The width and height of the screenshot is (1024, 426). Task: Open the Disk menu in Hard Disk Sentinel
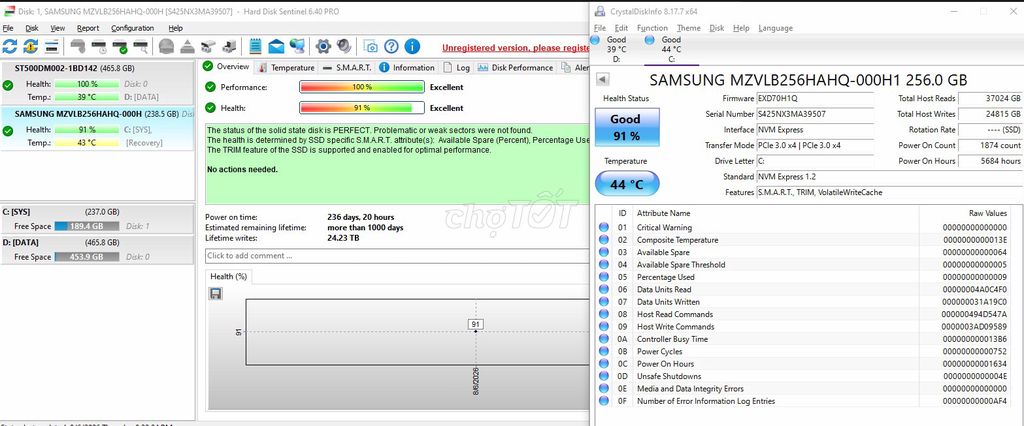(32, 28)
